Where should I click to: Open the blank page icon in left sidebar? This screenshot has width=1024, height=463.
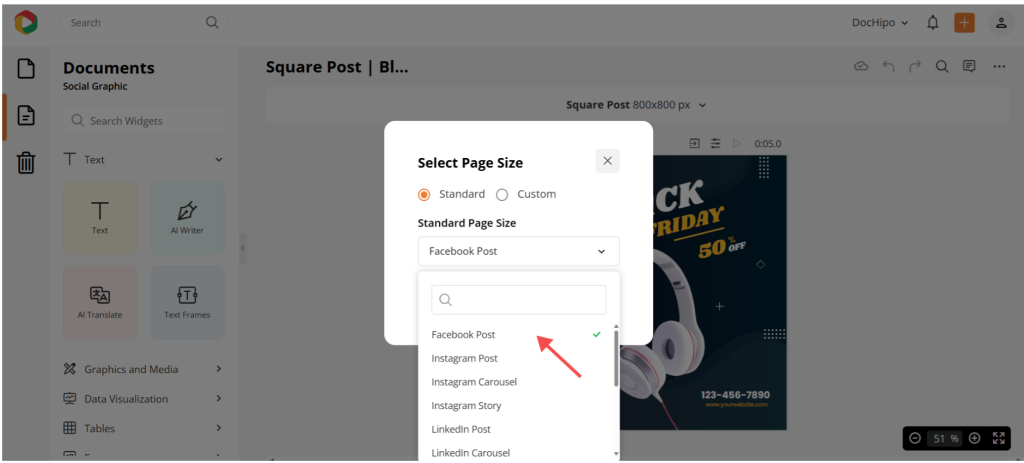(25, 69)
